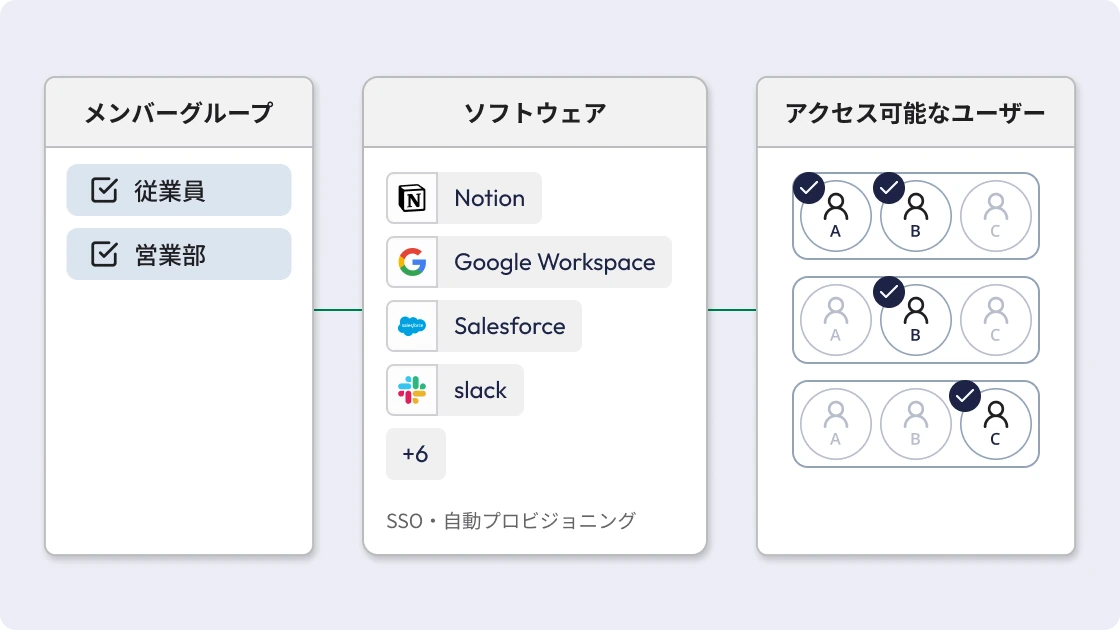Click the Salesforce cloud icon
The width and height of the screenshot is (1120, 630).
tap(412, 326)
